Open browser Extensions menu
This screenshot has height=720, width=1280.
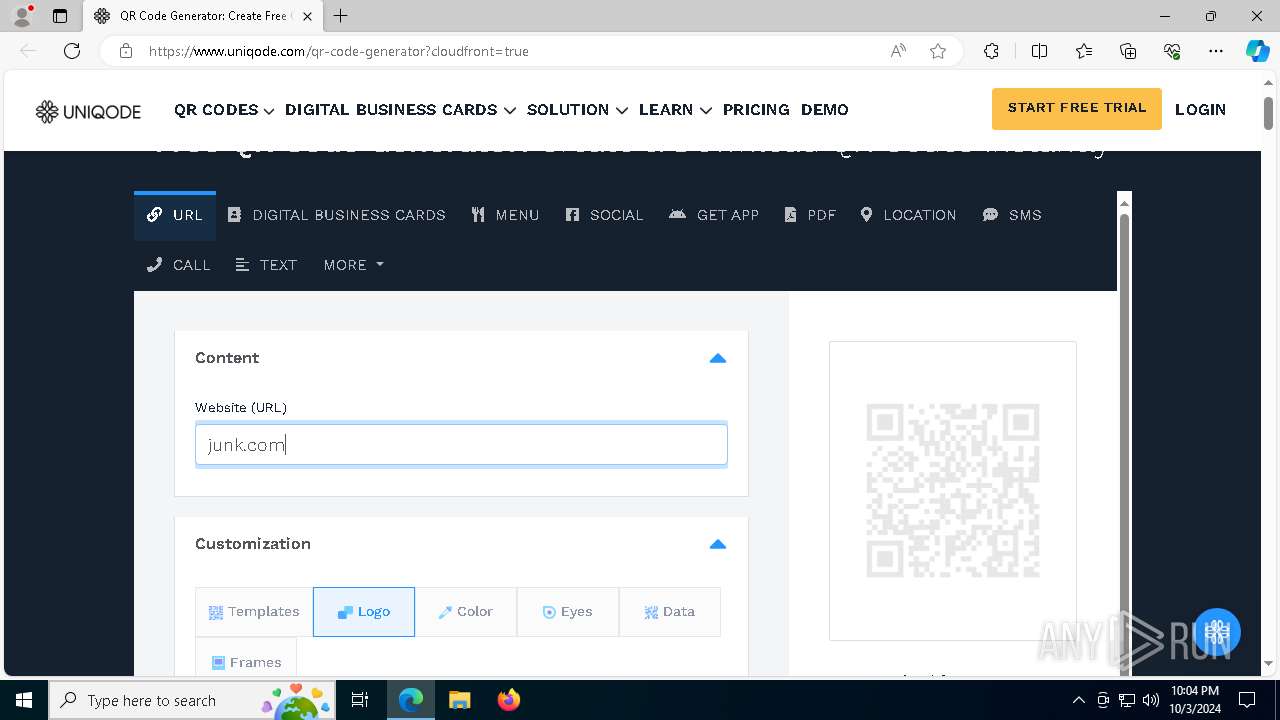click(x=991, y=51)
